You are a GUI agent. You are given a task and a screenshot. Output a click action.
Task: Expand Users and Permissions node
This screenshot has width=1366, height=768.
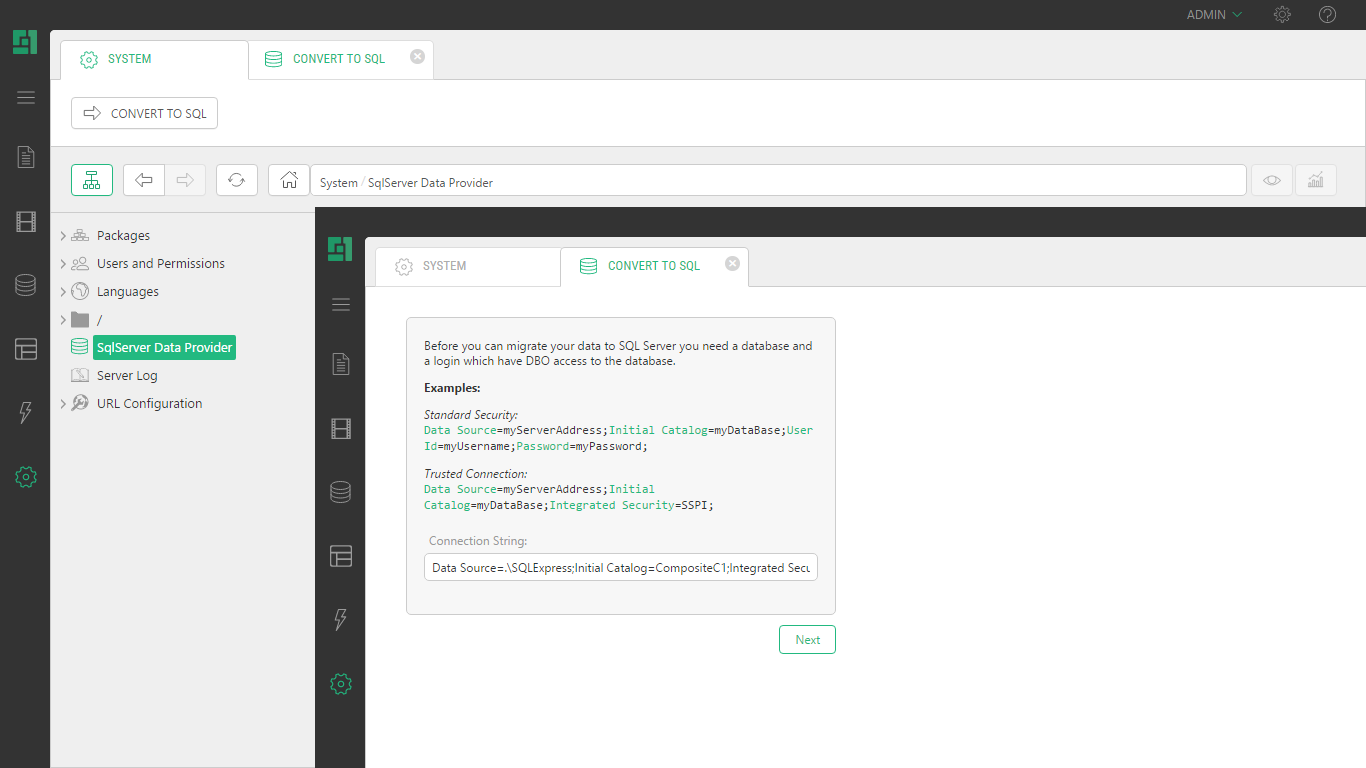click(x=63, y=264)
